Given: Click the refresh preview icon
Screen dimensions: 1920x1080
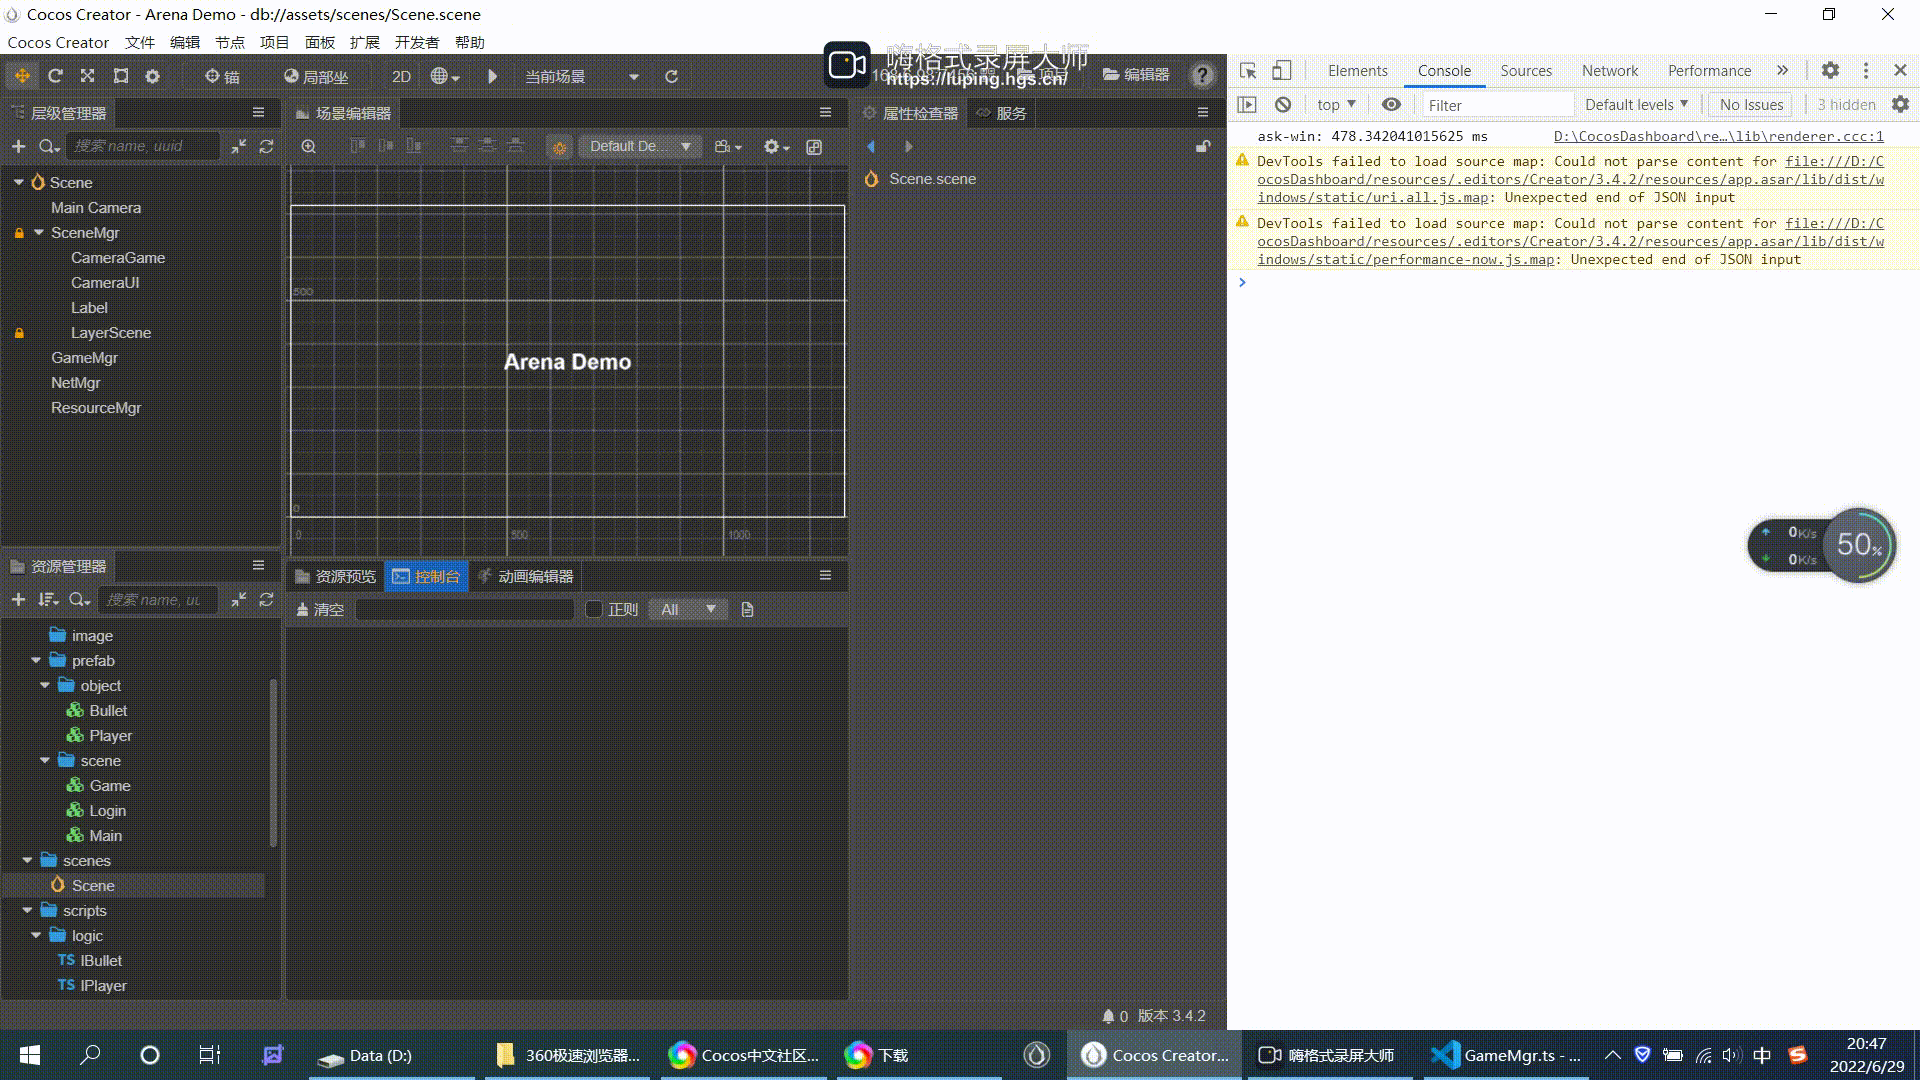Looking at the screenshot, I should [x=671, y=76].
